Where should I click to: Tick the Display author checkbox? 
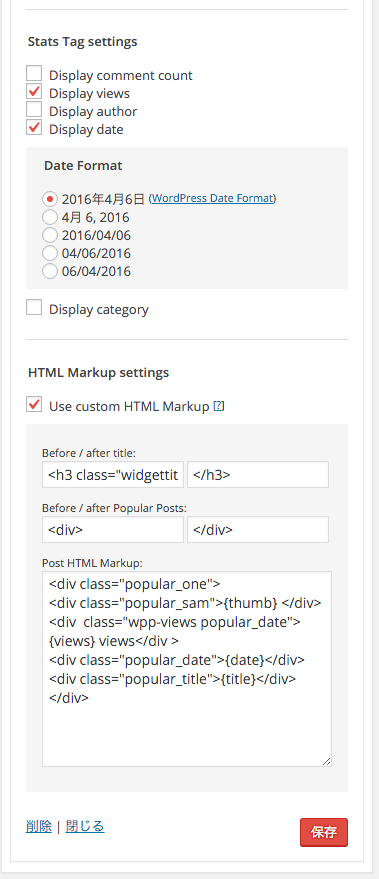[x=34, y=109]
